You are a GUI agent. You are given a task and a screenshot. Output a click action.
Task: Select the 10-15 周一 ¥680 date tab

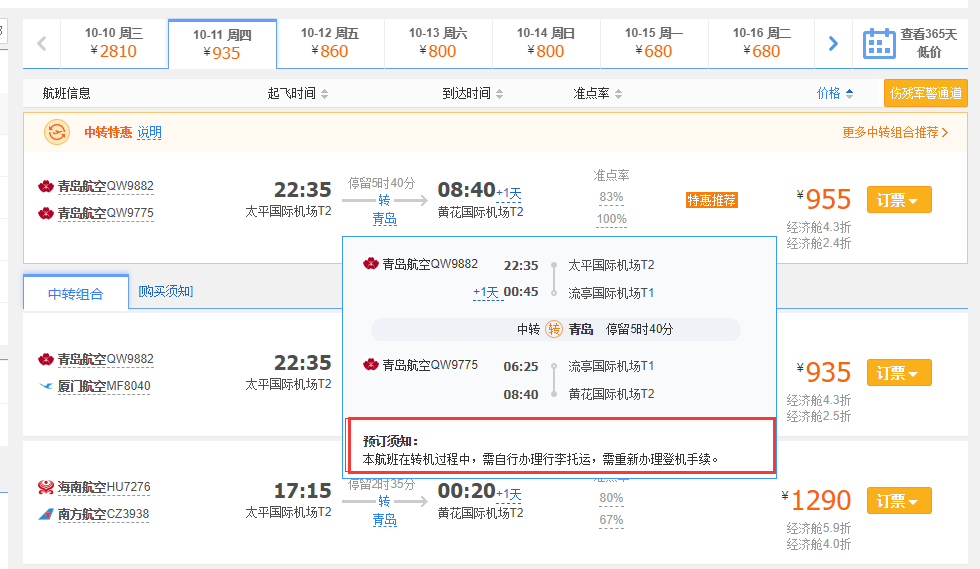pos(654,43)
